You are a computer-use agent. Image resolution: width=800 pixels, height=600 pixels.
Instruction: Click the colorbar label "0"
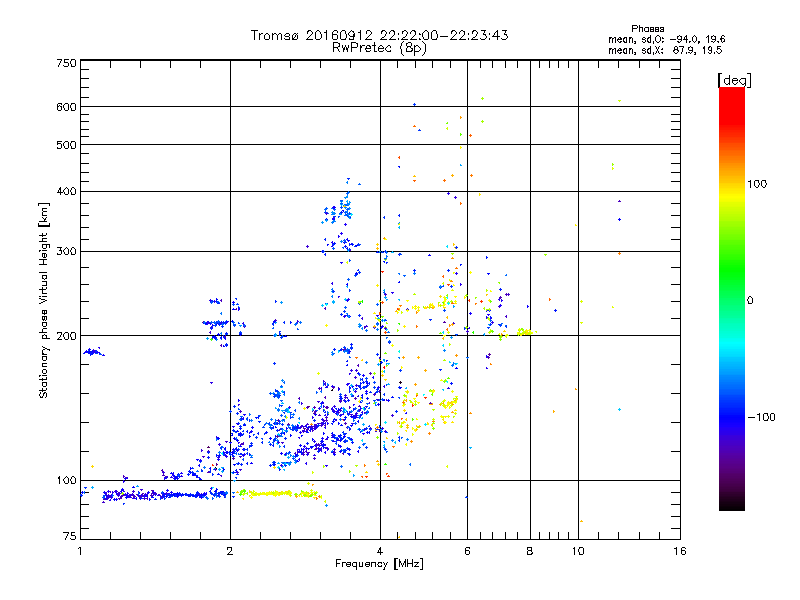750,301
